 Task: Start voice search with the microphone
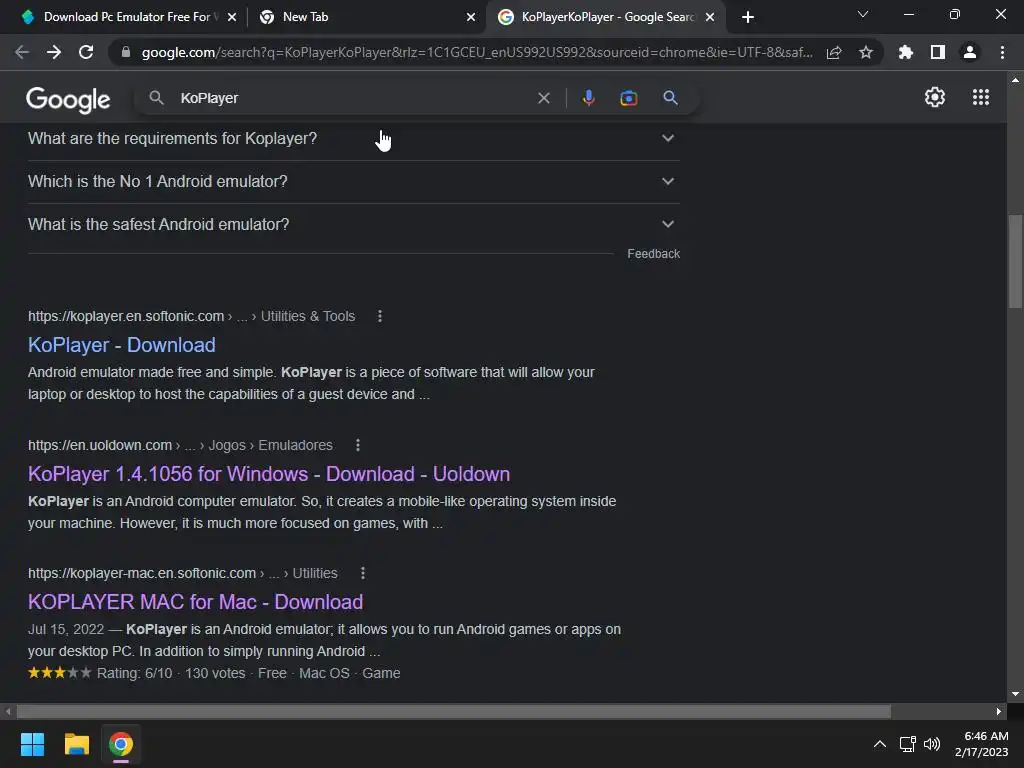click(x=588, y=98)
